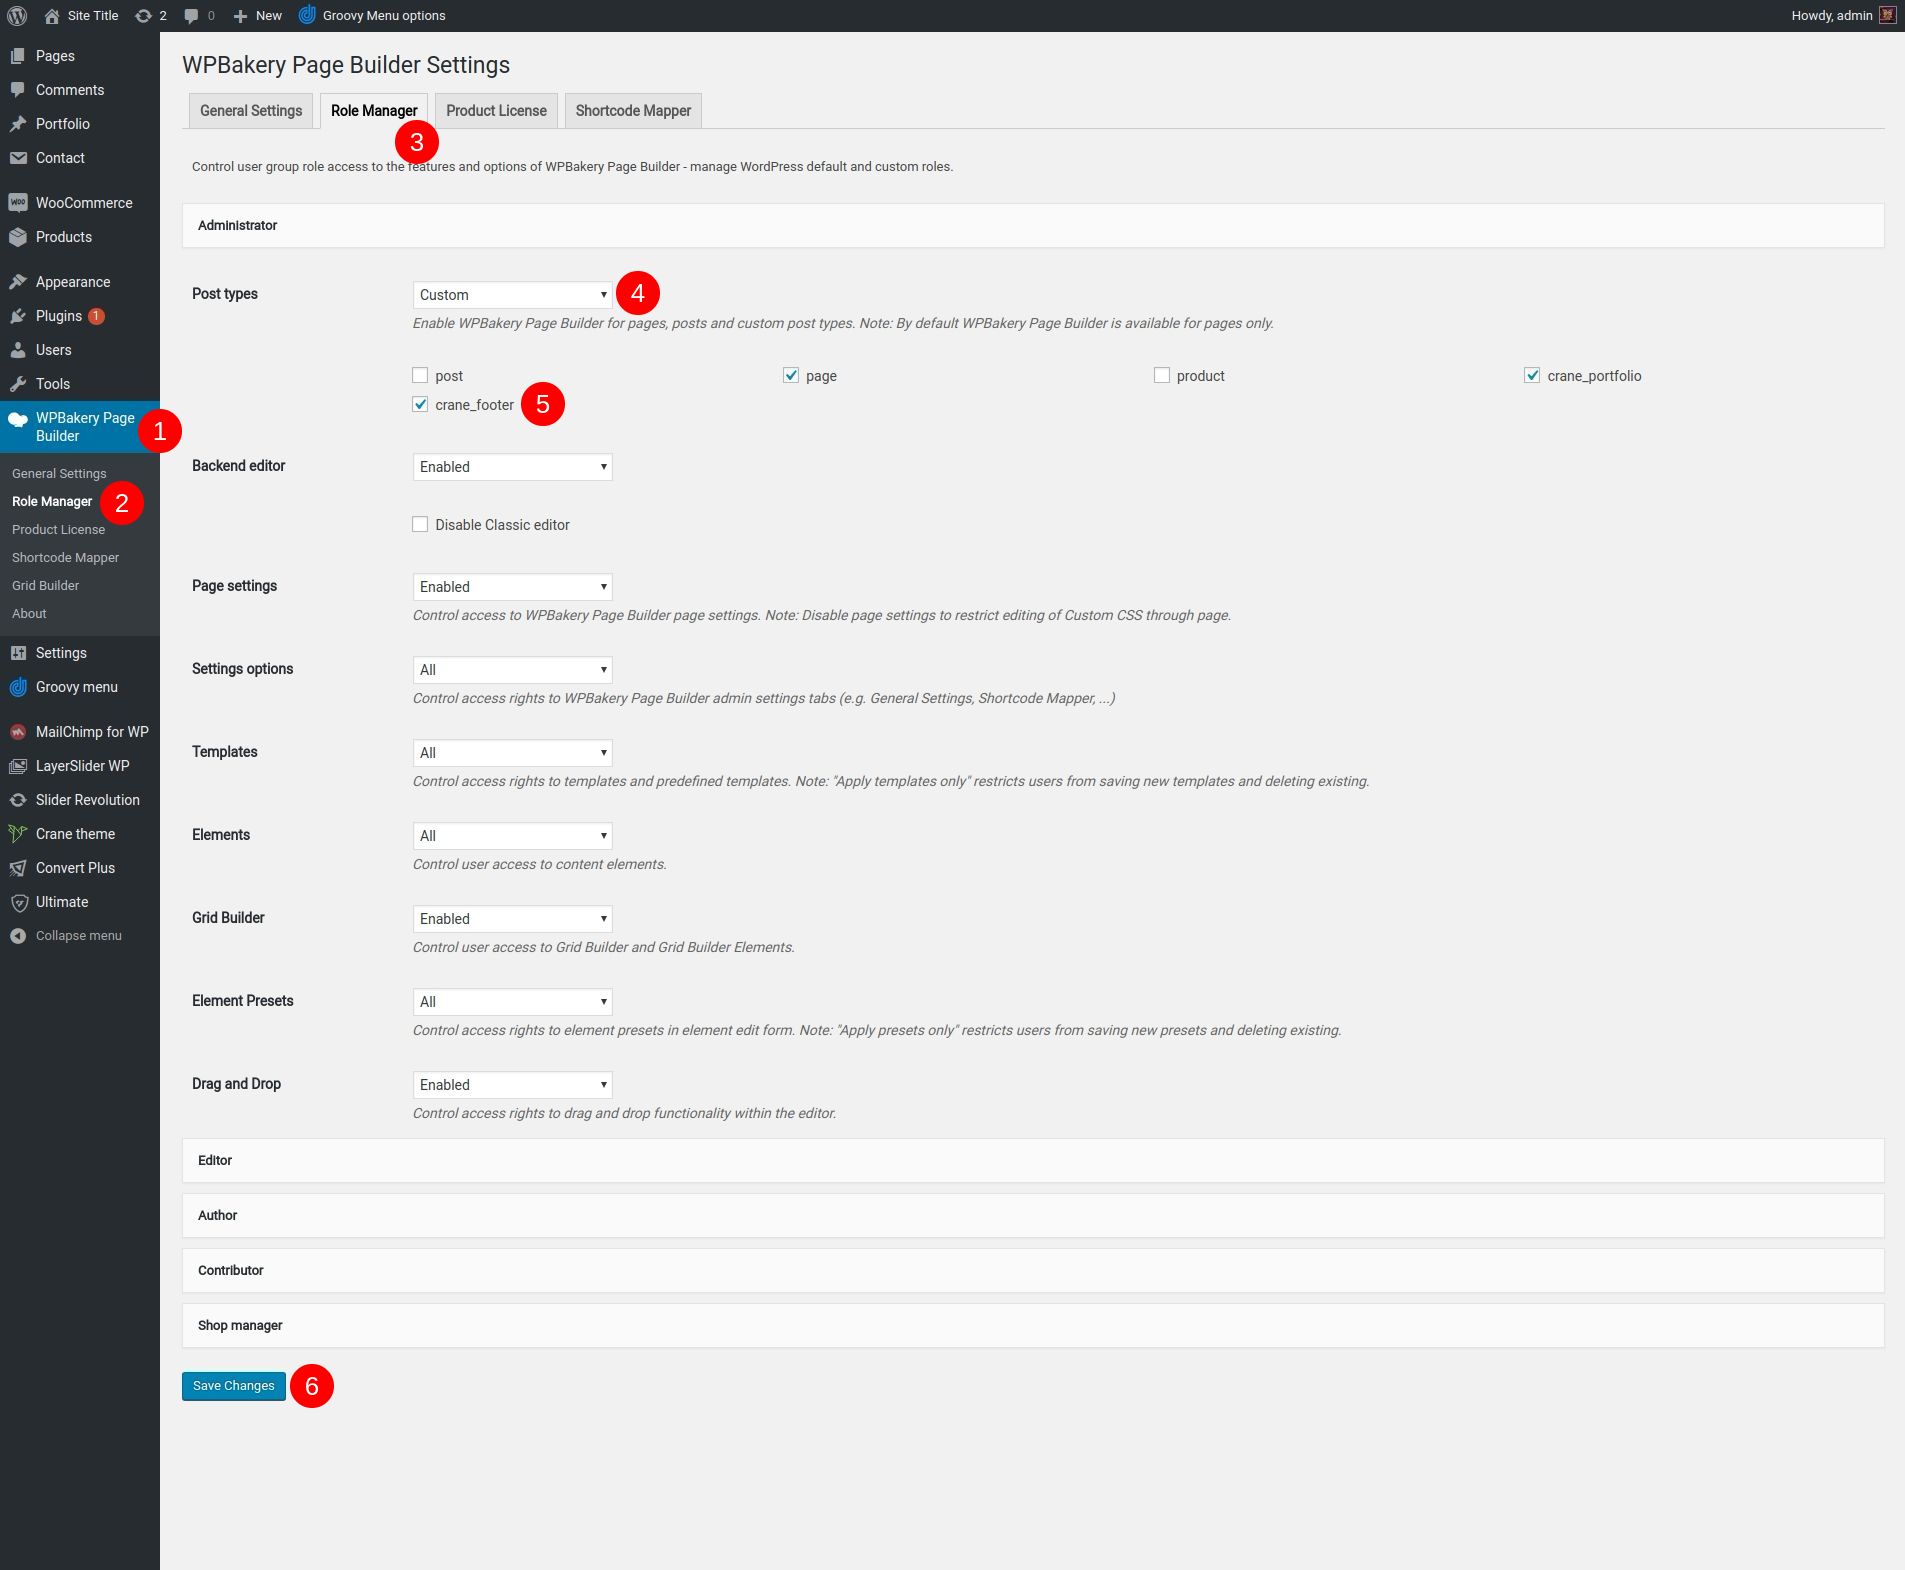The width and height of the screenshot is (1905, 1570).
Task: Open About submenu item
Action: pyautogui.click(x=29, y=614)
